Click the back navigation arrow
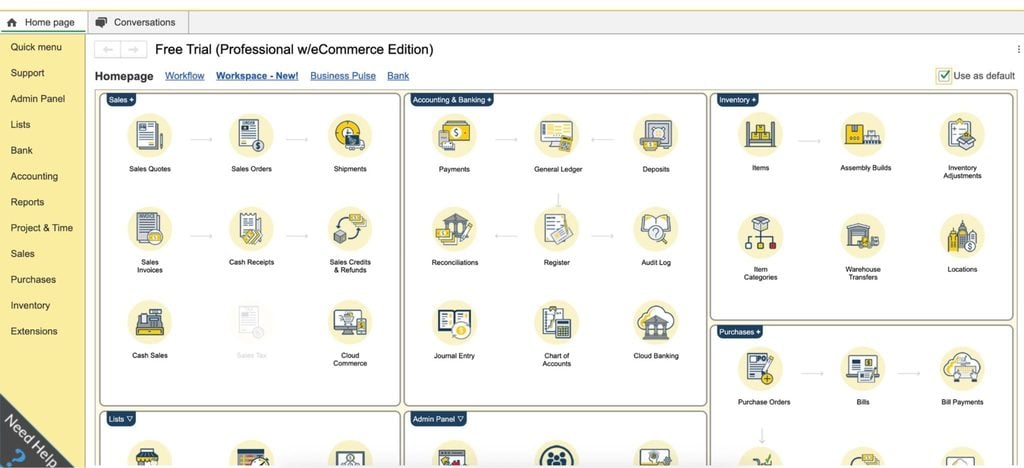The image size is (1024, 468). click(108, 50)
